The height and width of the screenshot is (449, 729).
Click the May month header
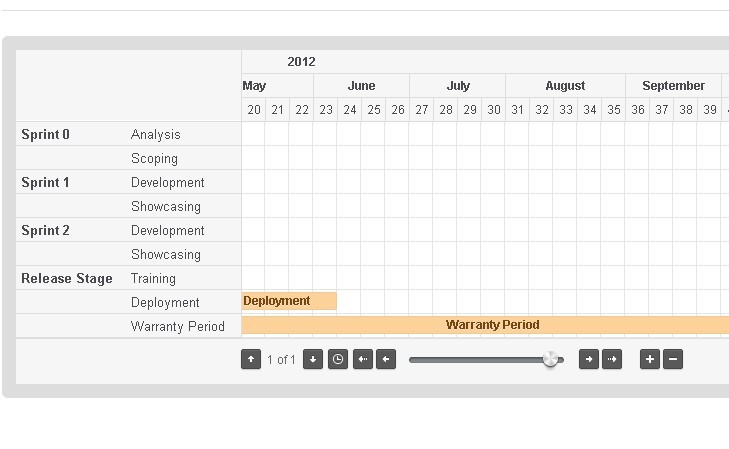click(254, 86)
